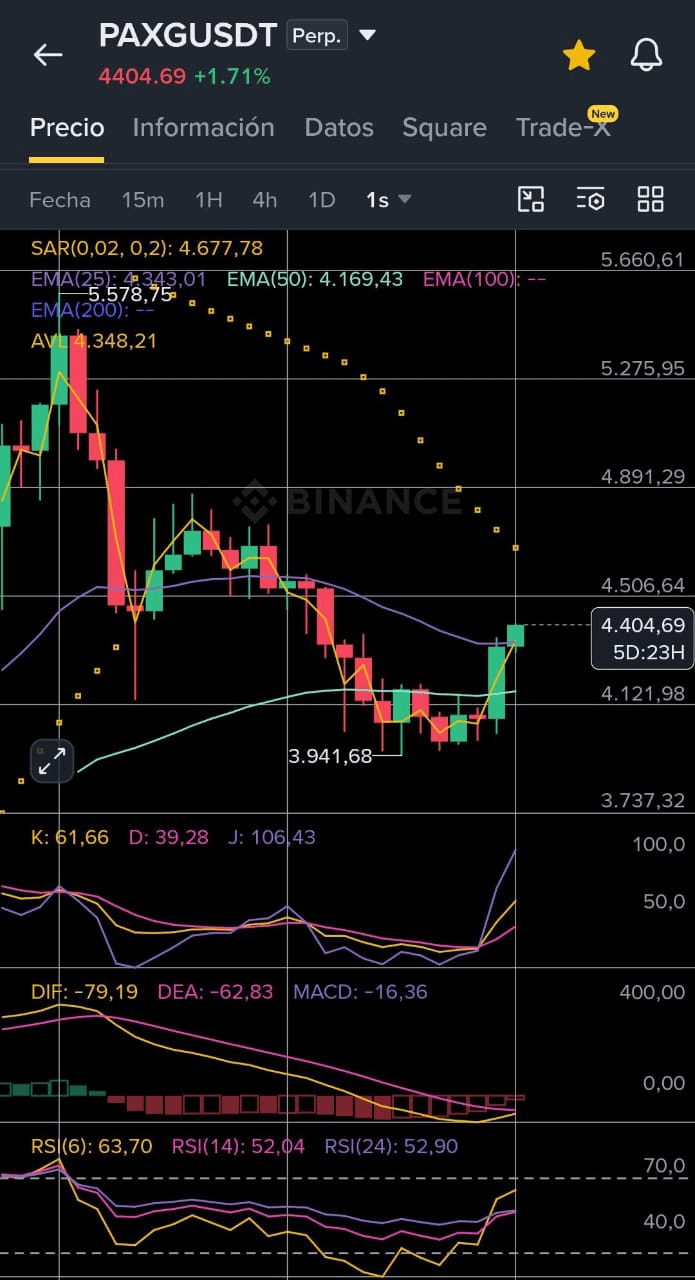Tap the KDJ J: 106,43 value
695x1280 pixels.
pyautogui.click(x=273, y=837)
